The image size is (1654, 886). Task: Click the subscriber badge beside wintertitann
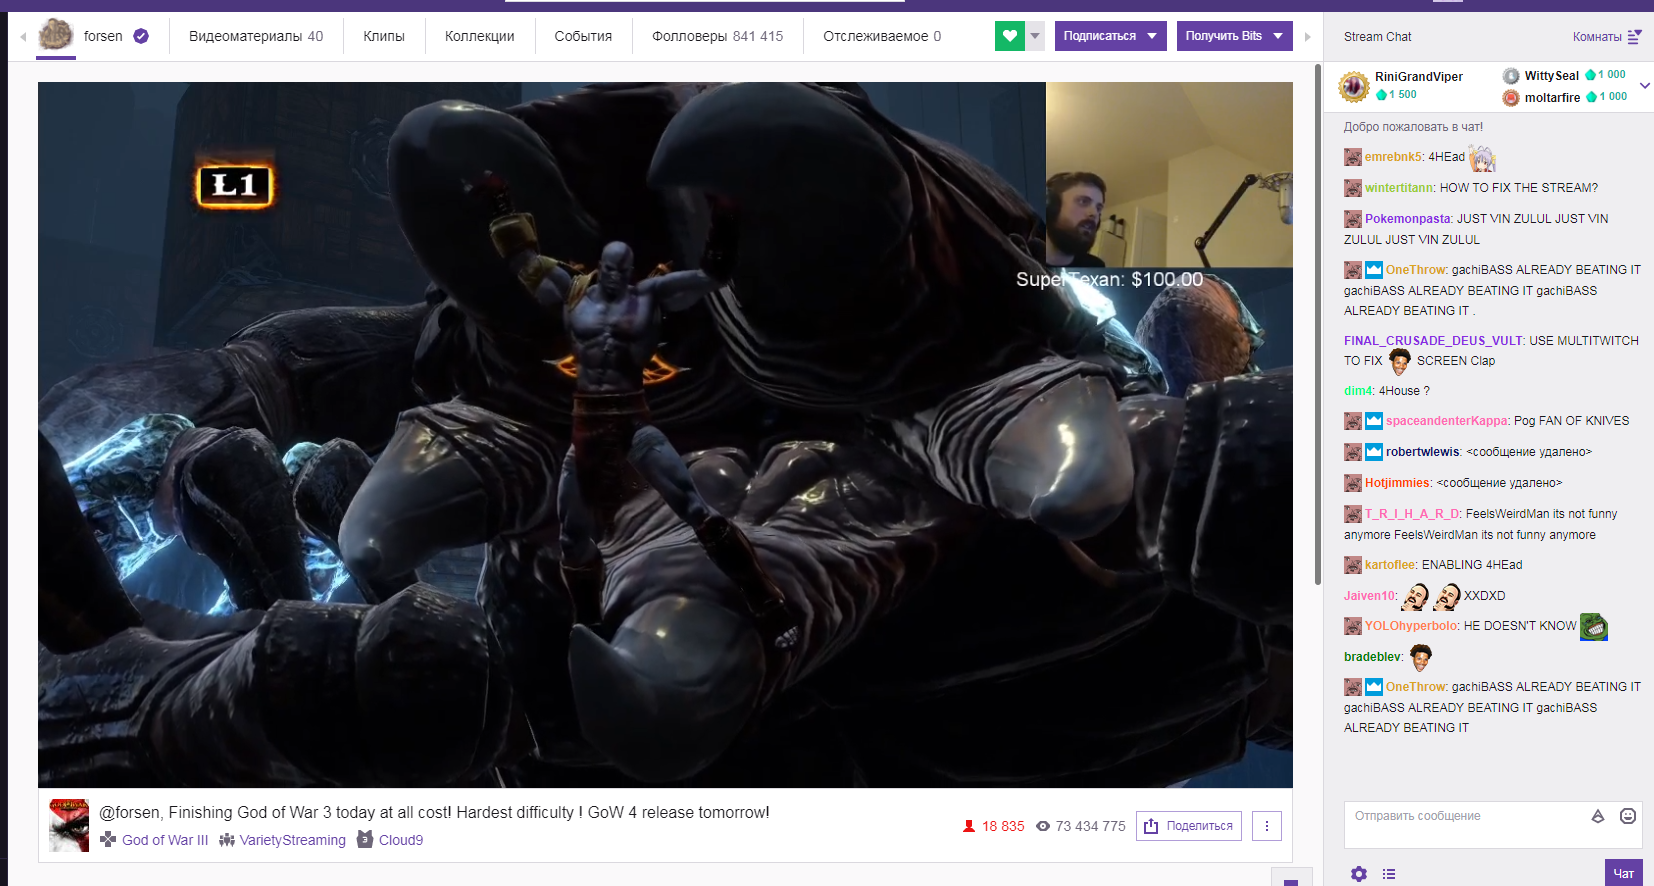click(1353, 188)
